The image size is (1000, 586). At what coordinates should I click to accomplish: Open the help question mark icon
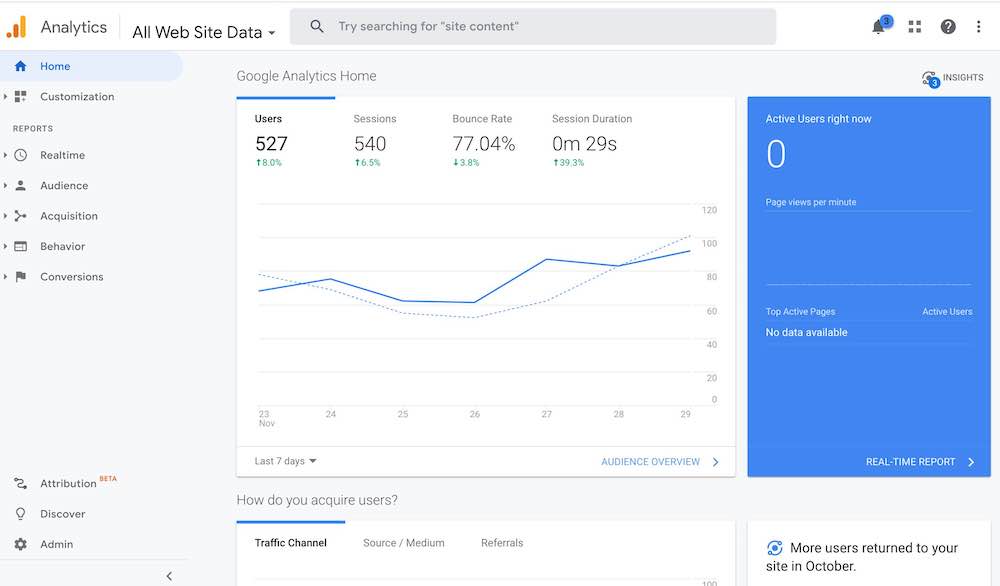948,26
